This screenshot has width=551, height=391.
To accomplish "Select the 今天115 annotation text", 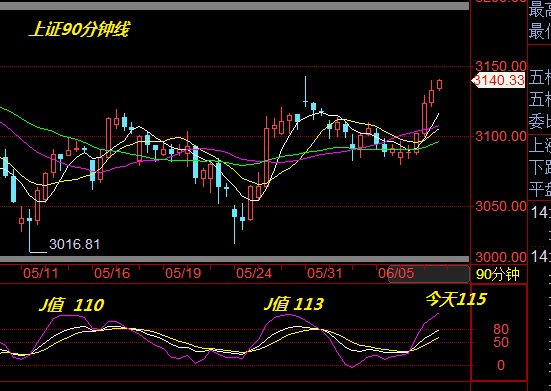I will [456, 299].
